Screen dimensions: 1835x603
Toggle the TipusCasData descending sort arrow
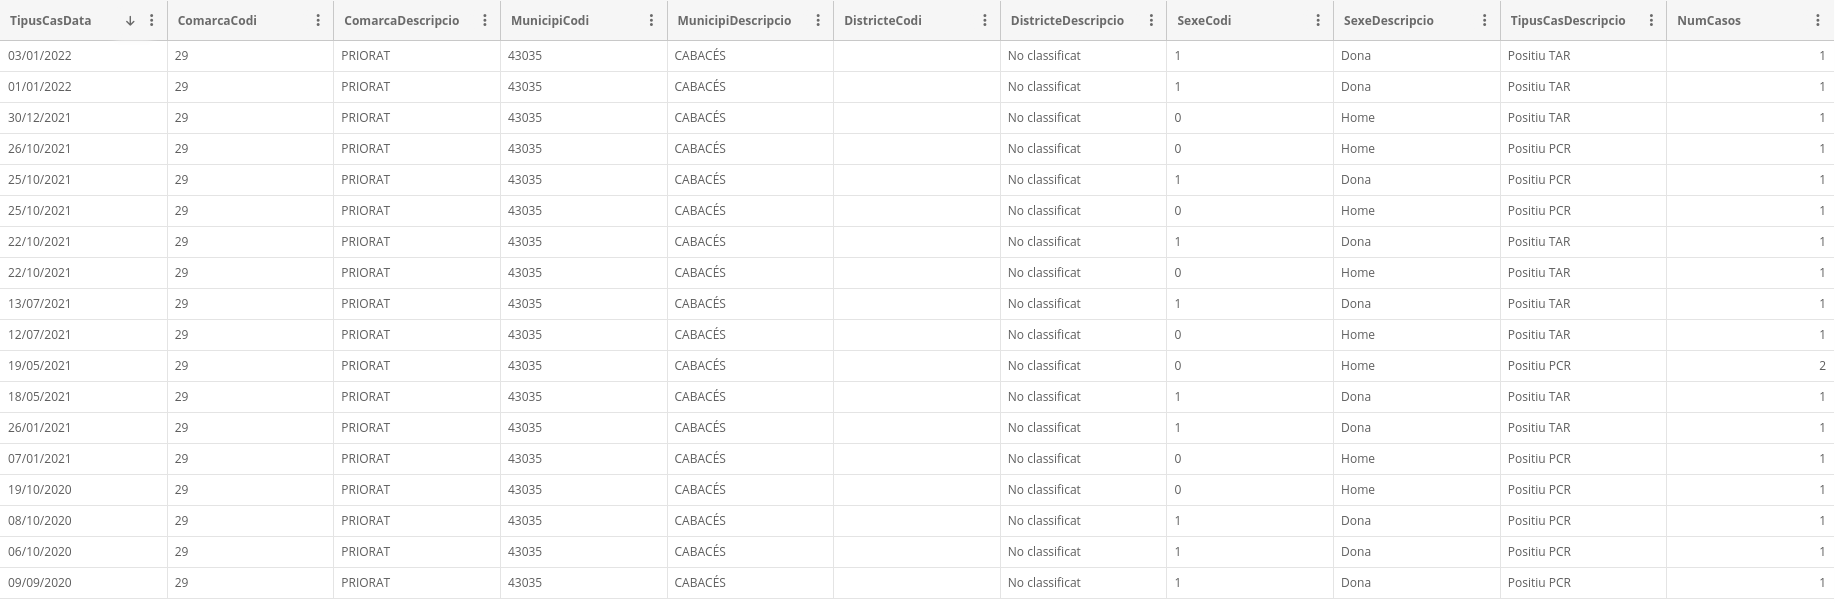coord(130,20)
